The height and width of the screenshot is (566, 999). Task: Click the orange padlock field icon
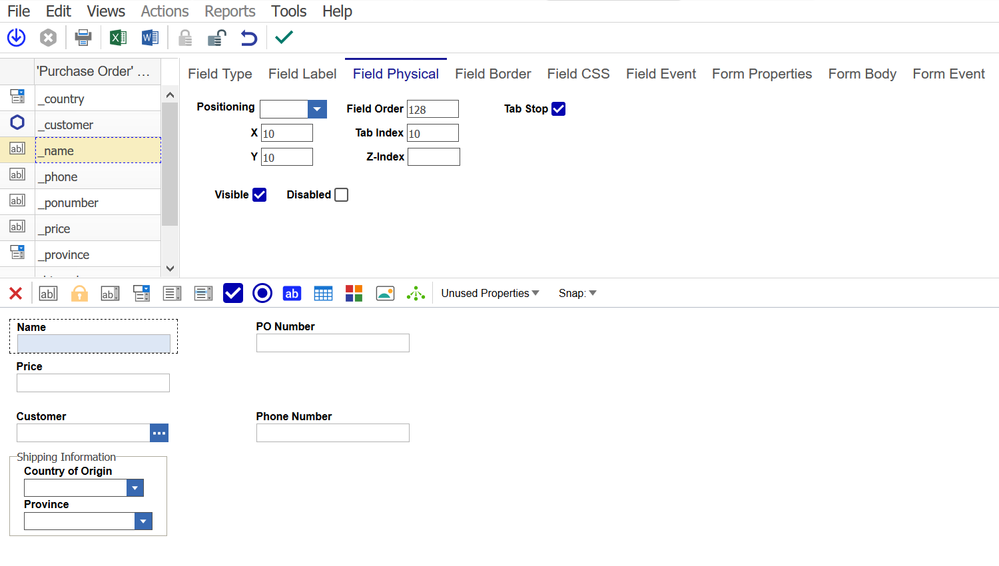(79, 293)
